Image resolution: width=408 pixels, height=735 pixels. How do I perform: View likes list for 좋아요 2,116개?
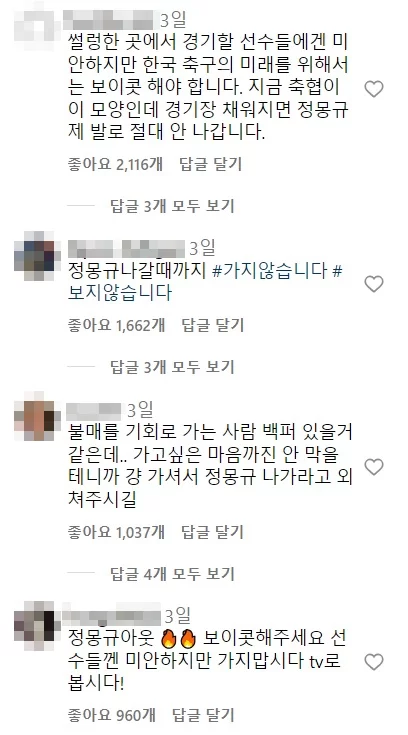pyautogui.click(x=115, y=164)
